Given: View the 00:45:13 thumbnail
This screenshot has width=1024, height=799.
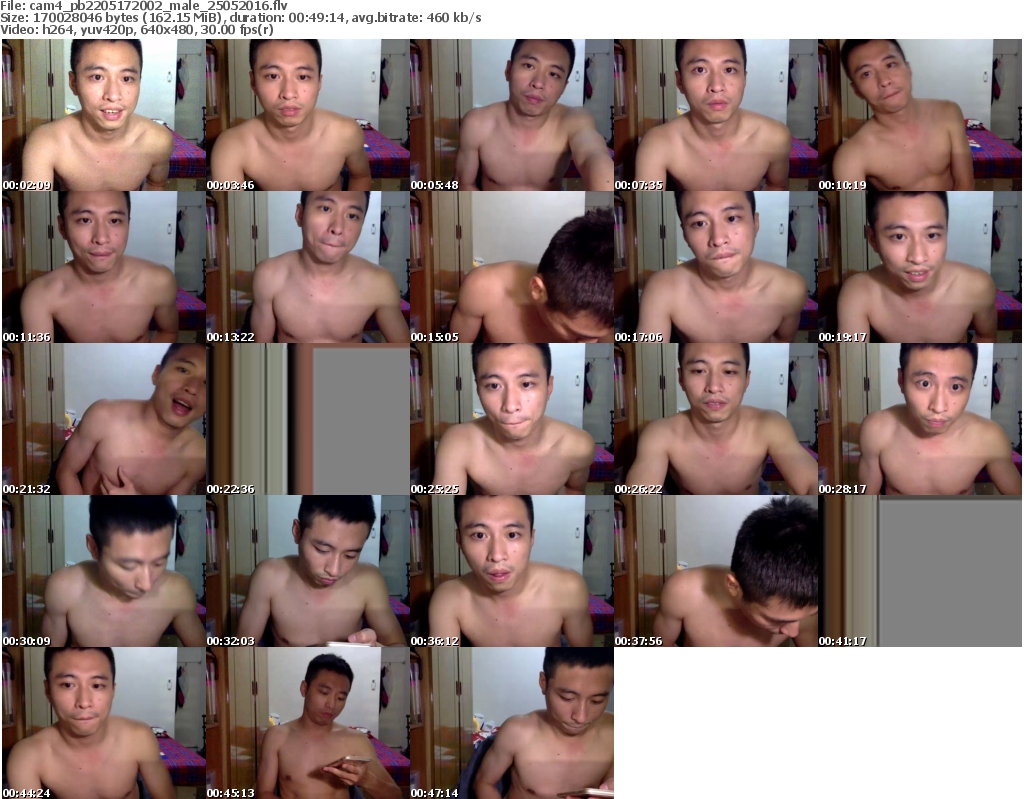Looking at the screenshot, I should coord(308,723).
